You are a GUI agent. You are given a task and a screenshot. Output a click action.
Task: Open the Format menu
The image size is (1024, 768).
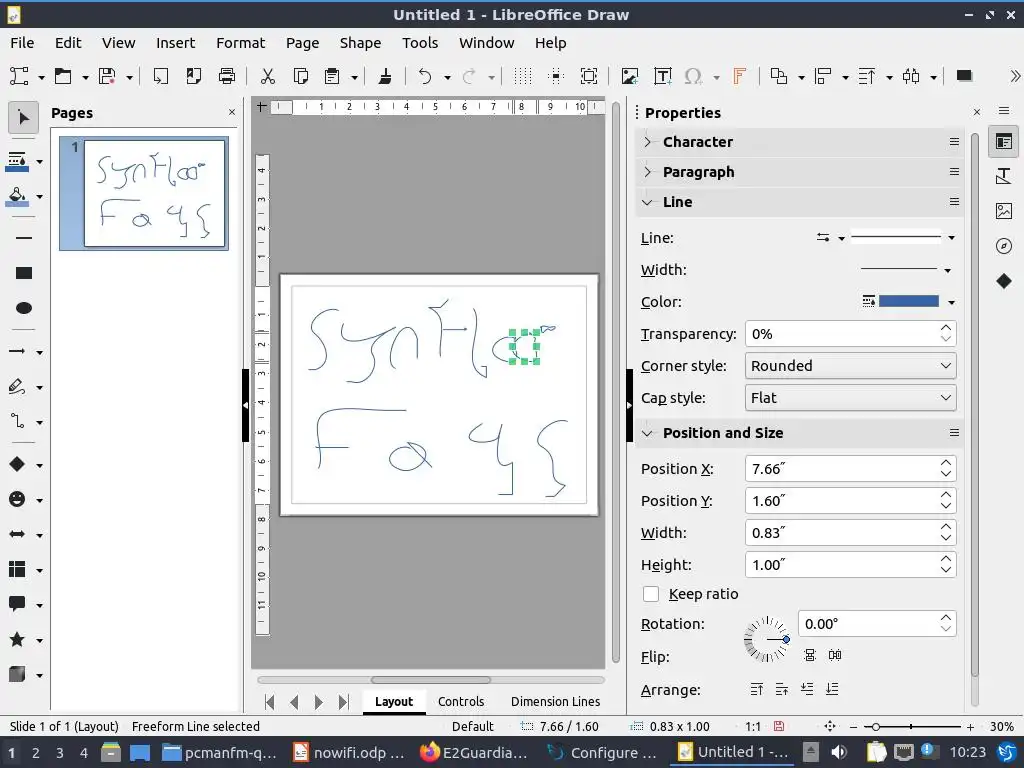click(x=240, y=42)
